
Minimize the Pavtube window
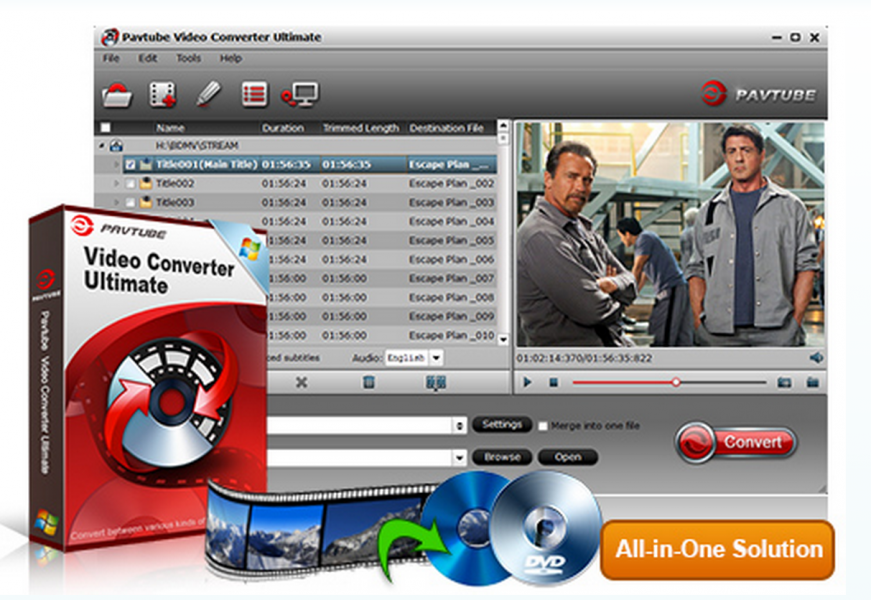tap(777, 38)
